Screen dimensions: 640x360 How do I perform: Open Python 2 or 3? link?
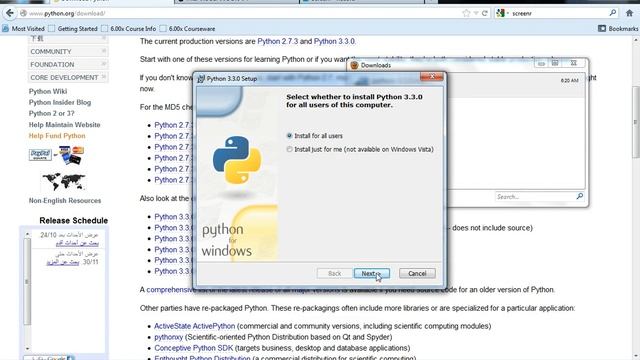[51, 113]
